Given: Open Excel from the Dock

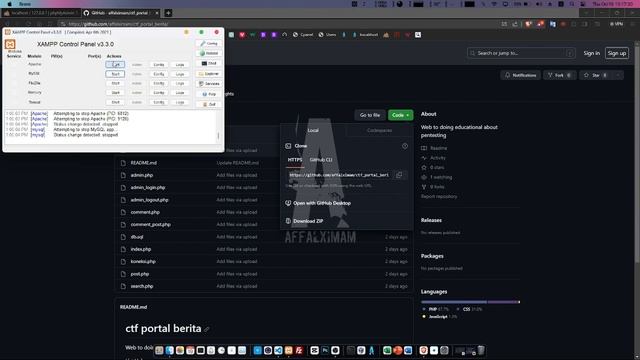Looking at the screenshot, I should (x=387, y=350).
